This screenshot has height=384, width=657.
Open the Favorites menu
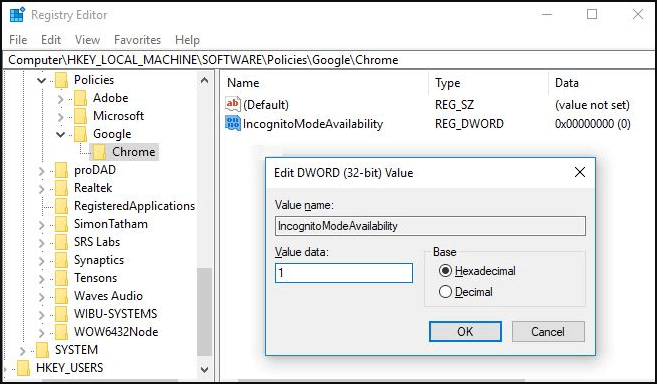click(137, 40)
